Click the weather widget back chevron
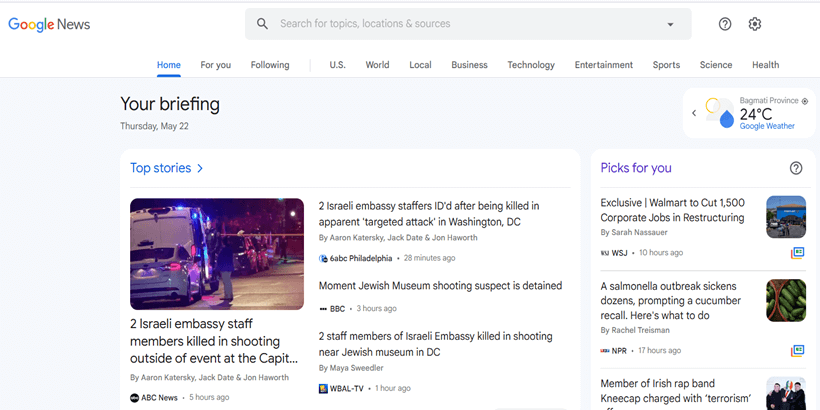 [x=694, y=113]
